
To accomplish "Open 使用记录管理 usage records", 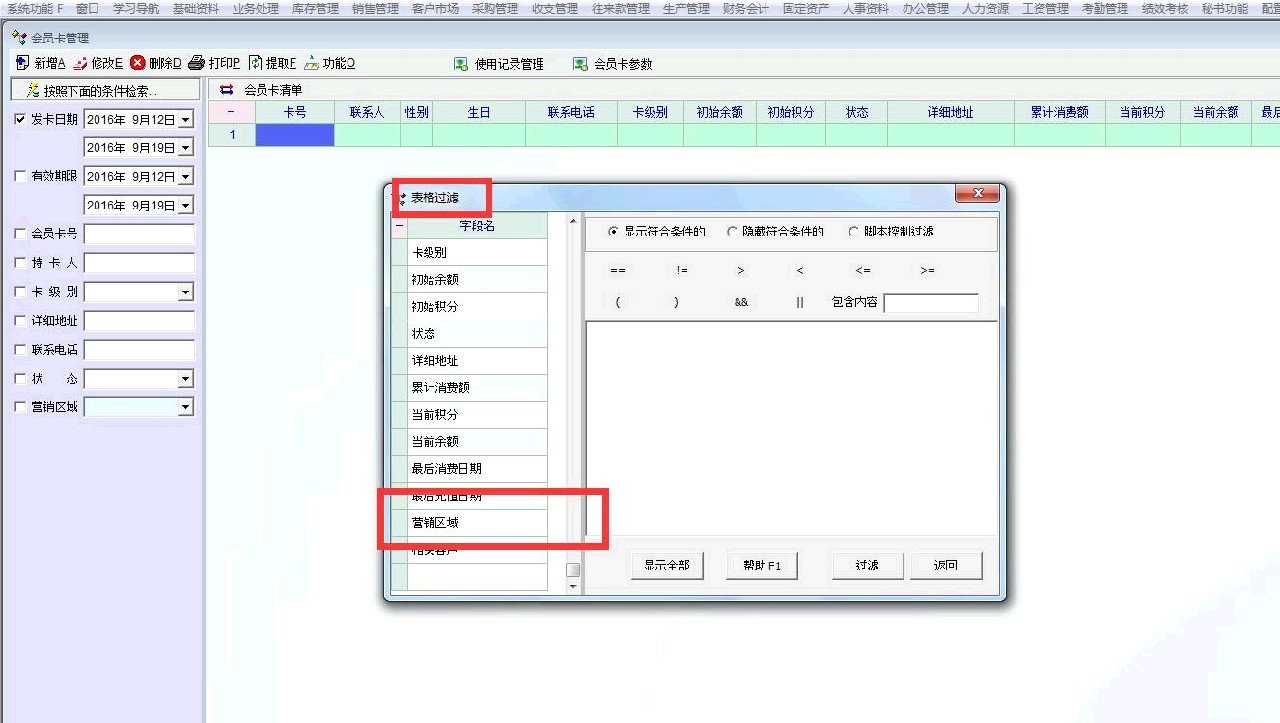I will [x=461, y=64].
